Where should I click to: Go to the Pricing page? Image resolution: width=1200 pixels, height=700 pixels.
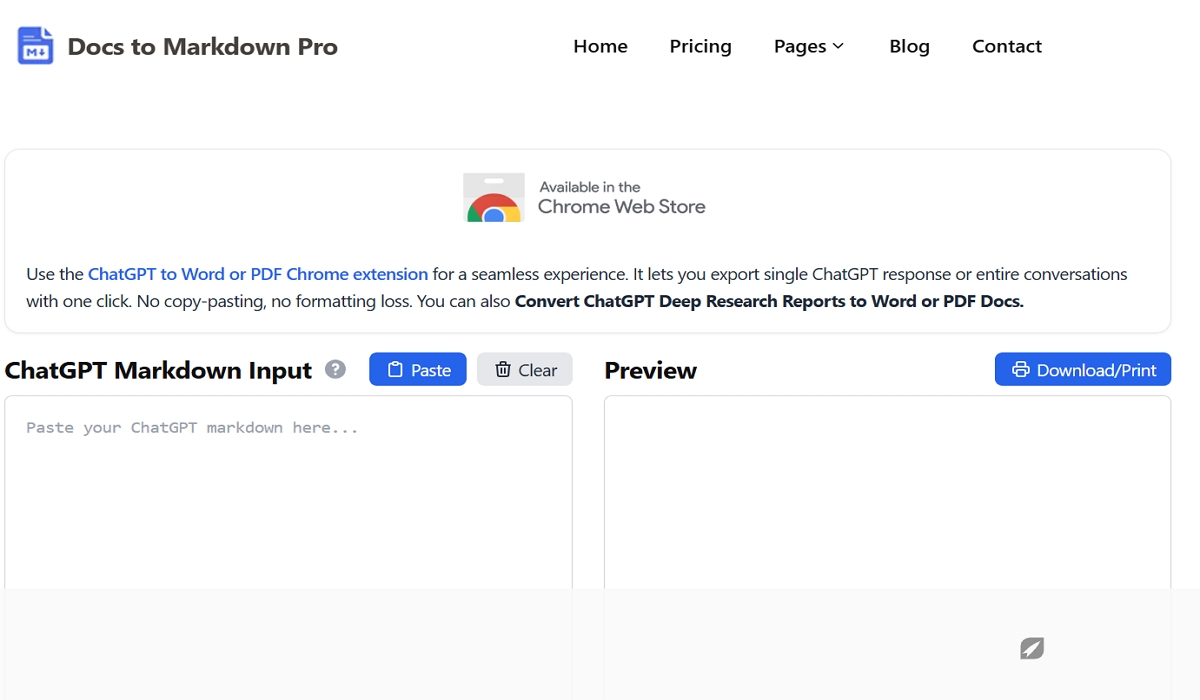[700, 46]
